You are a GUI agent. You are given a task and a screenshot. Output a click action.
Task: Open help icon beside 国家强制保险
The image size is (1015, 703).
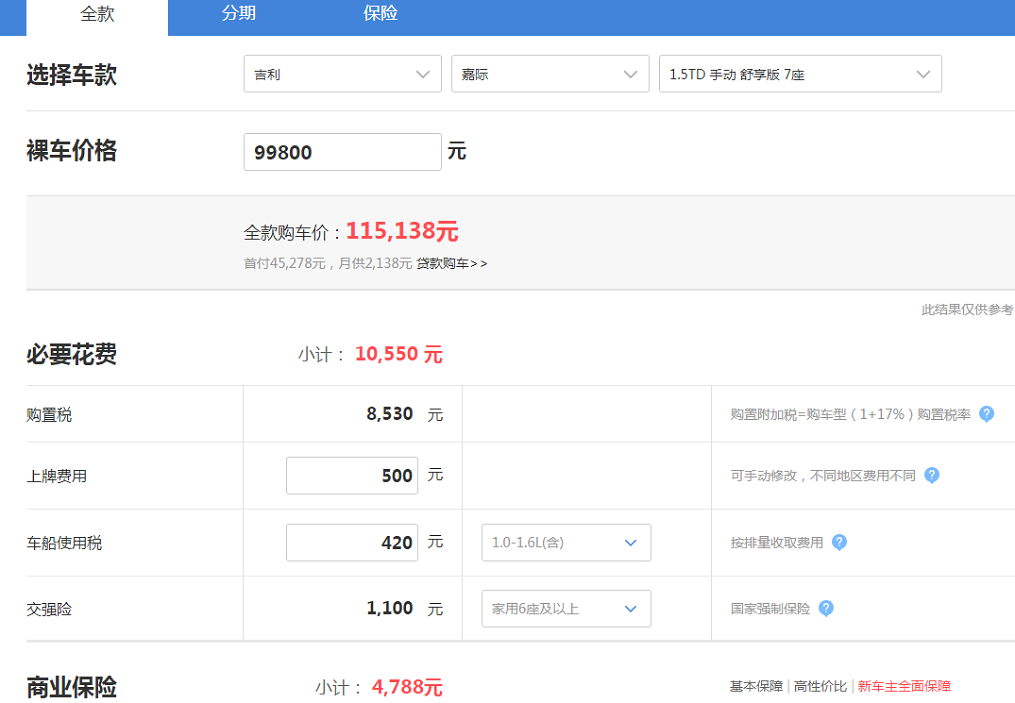pos(826,608)
